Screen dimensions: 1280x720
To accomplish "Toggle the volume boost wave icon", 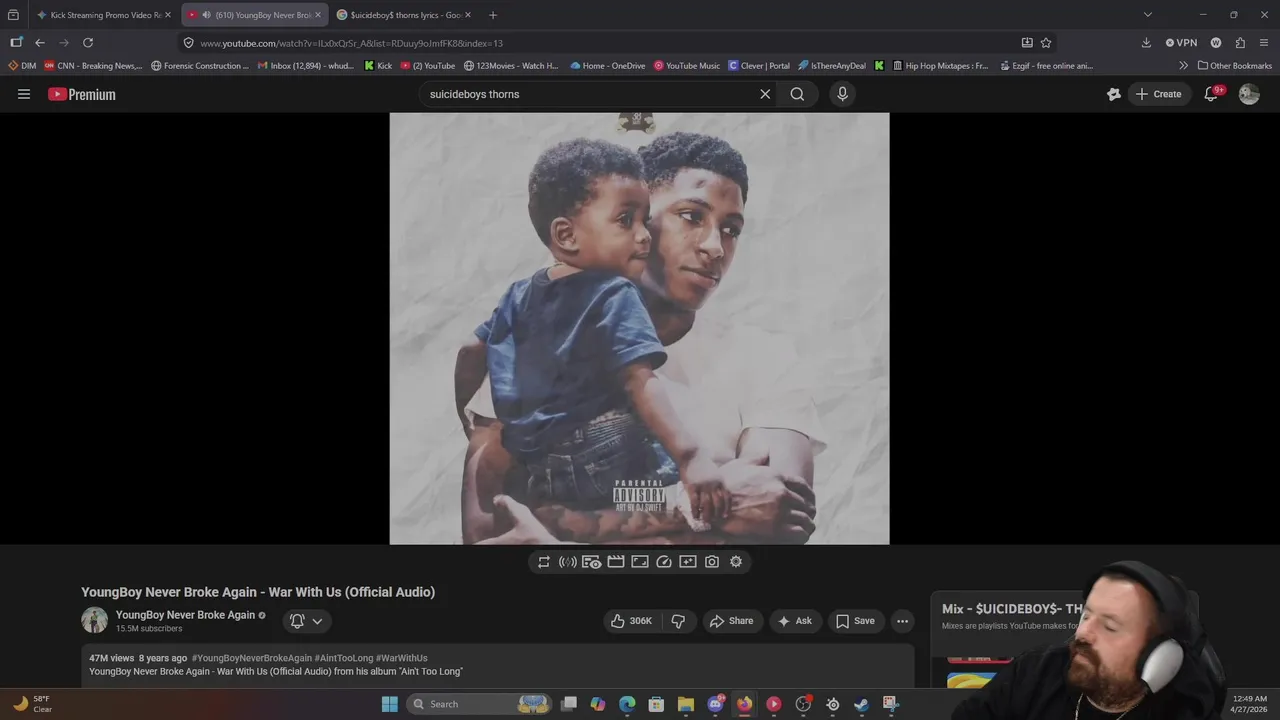I will tap(568, 562).
